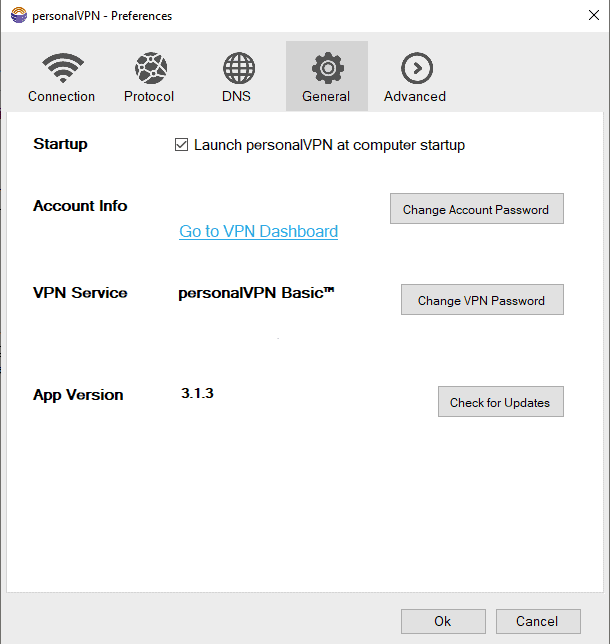610x644 pixels.
Task: Click the Account Info section heading
Action: pyautogui.click(x=80, y=206)
